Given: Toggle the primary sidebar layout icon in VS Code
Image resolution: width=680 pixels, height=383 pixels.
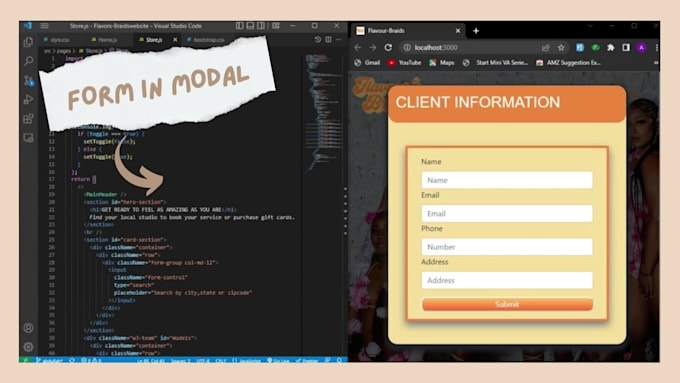Looking at the screenshot, I should [239, 26].
